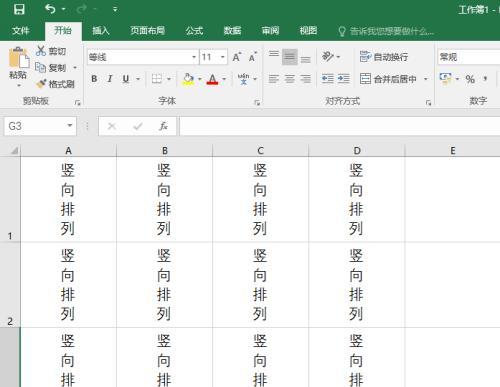Click the confirm checkmark in formula bar
This screenshot has width=500, height=387.
(x=137, y=126)
